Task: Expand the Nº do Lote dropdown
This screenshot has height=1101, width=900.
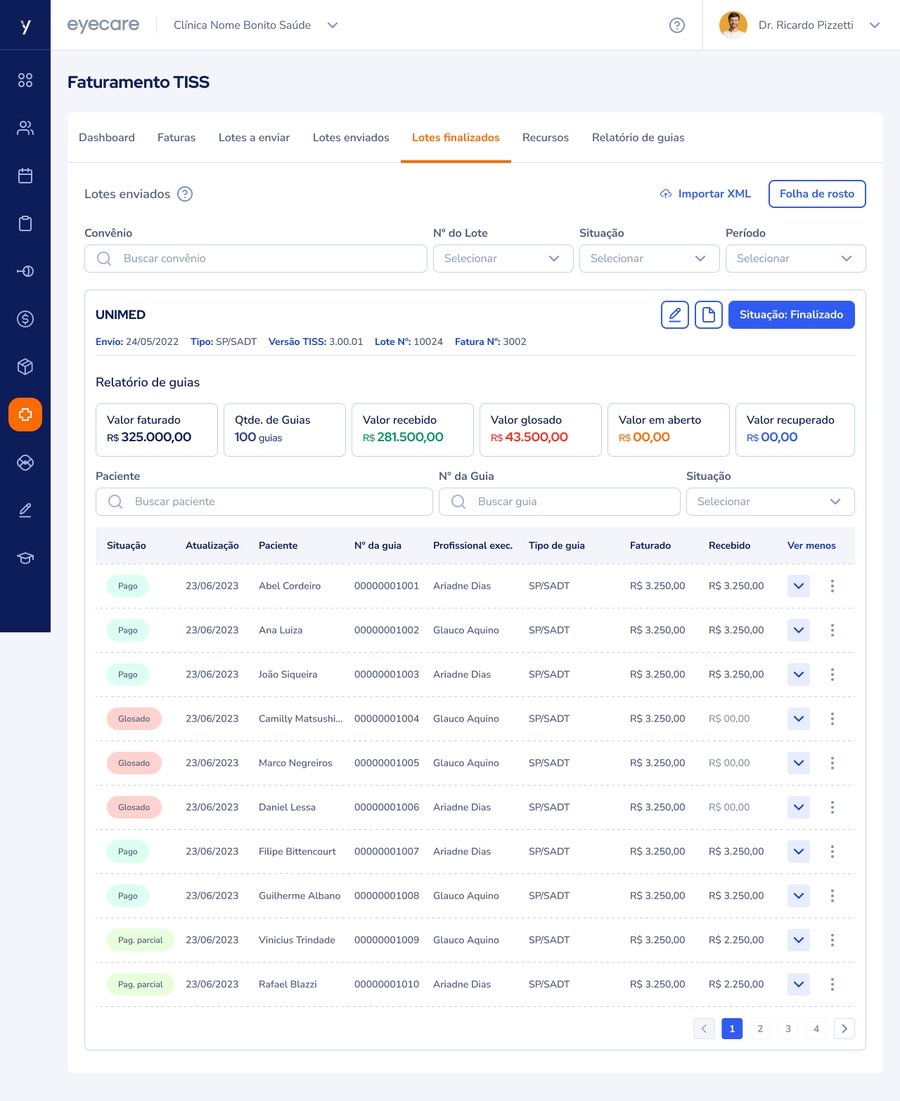Action: tap(503, 258)
